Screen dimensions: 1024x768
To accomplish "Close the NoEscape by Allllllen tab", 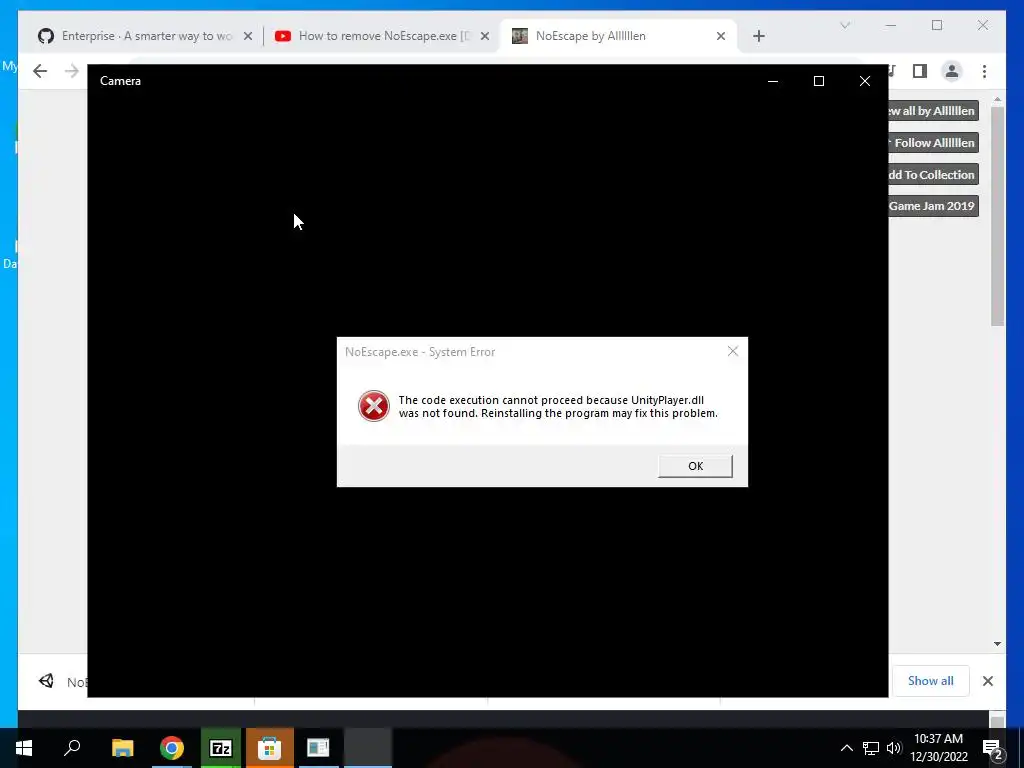I will (721, 36).
